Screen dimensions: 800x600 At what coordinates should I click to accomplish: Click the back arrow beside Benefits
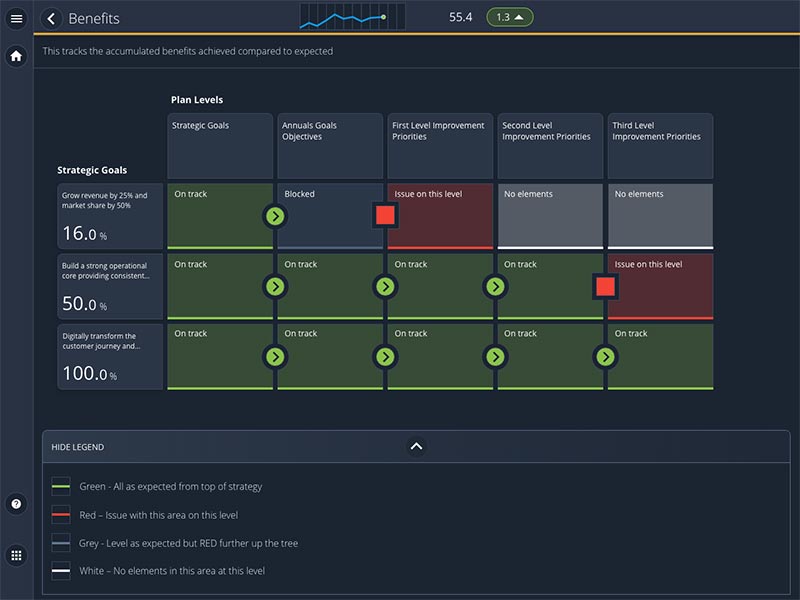pyautogui.click(x=52, y=19)
